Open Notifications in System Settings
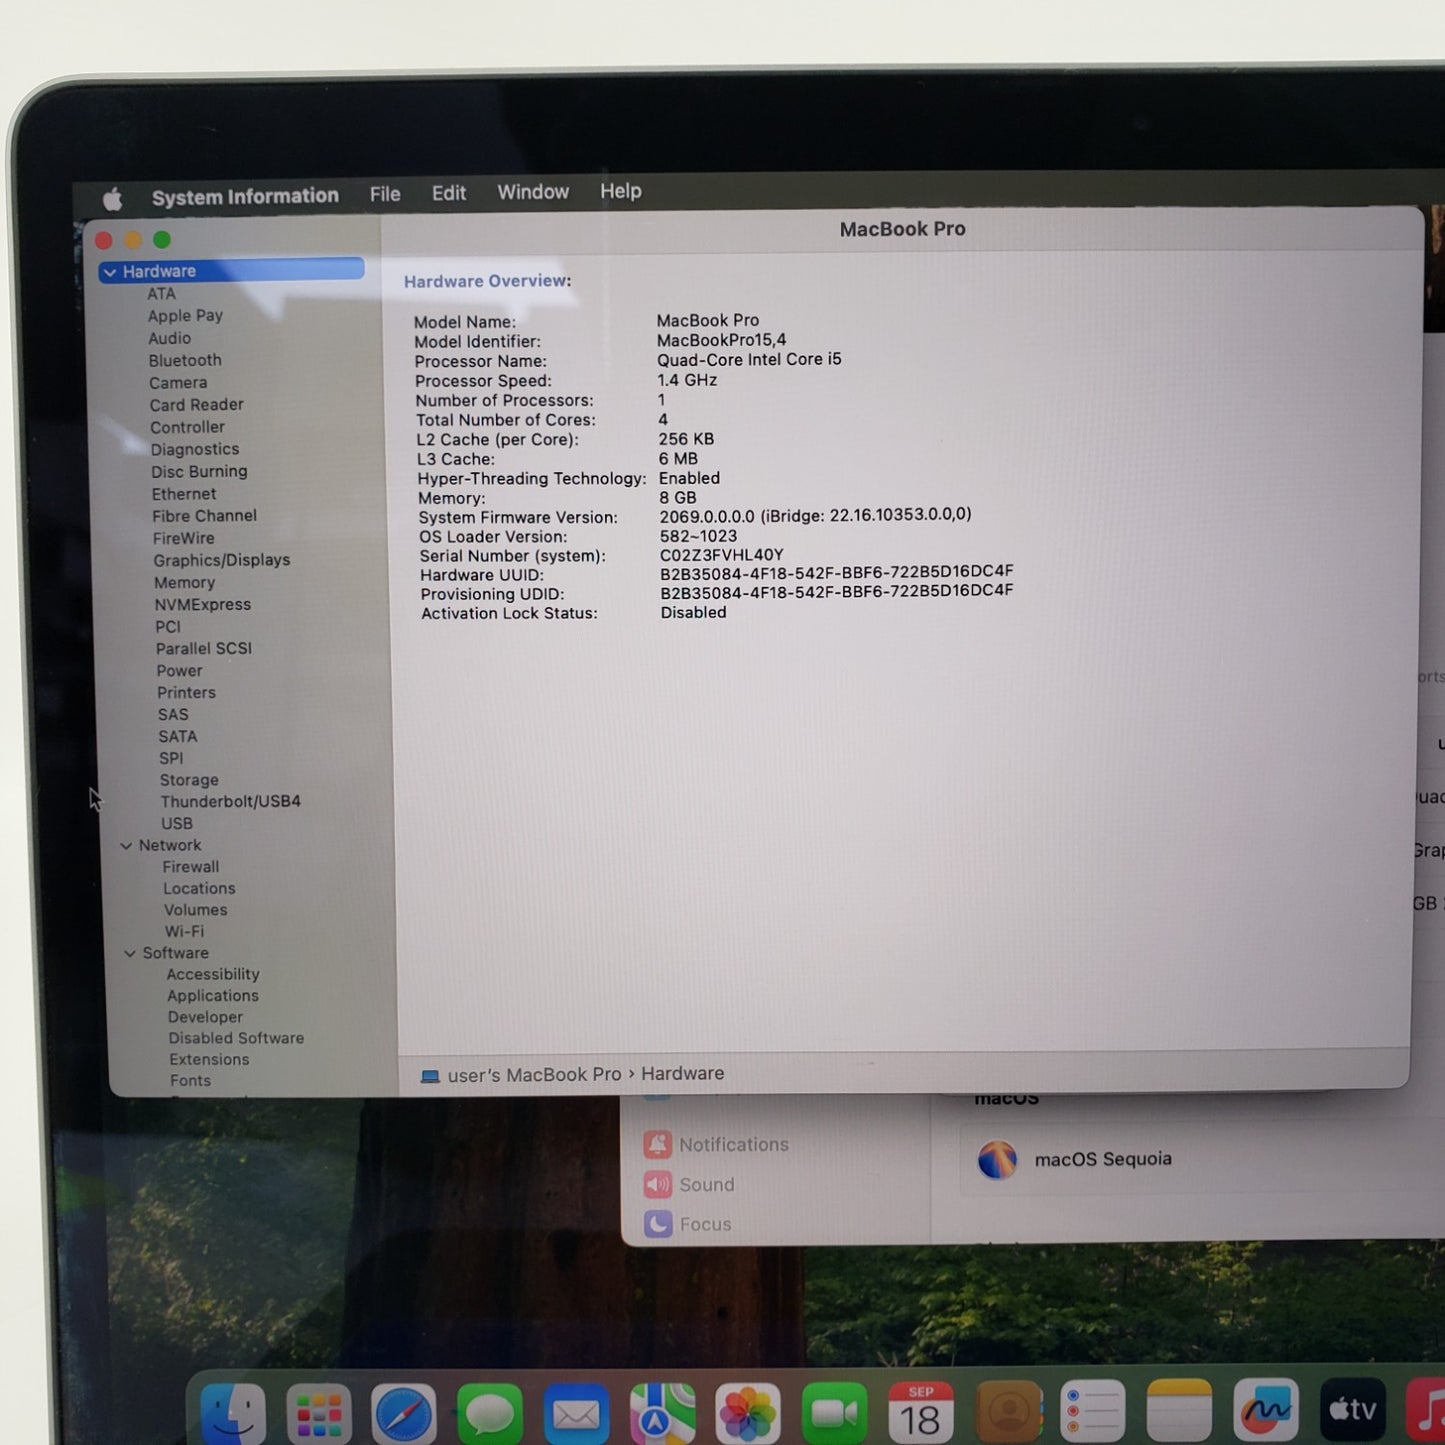 pyautogui.click(x=733, y=1145)
